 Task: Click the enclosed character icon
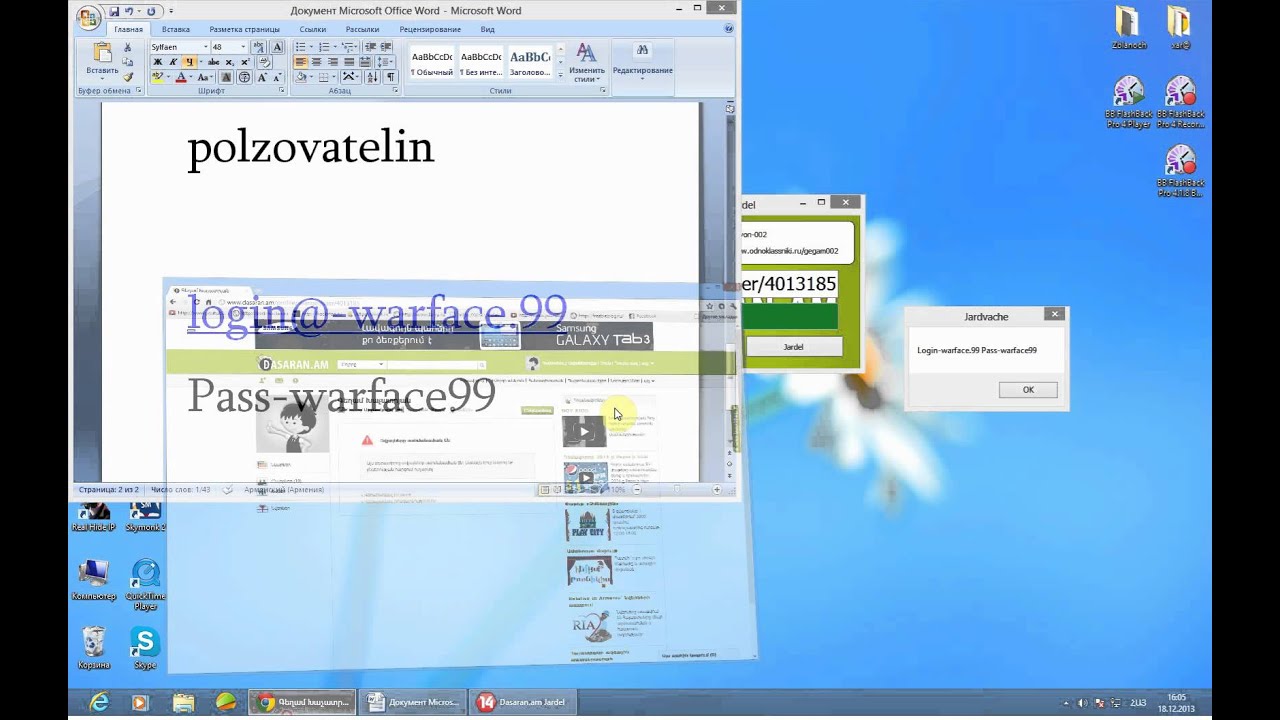click(x=244, y=77)
